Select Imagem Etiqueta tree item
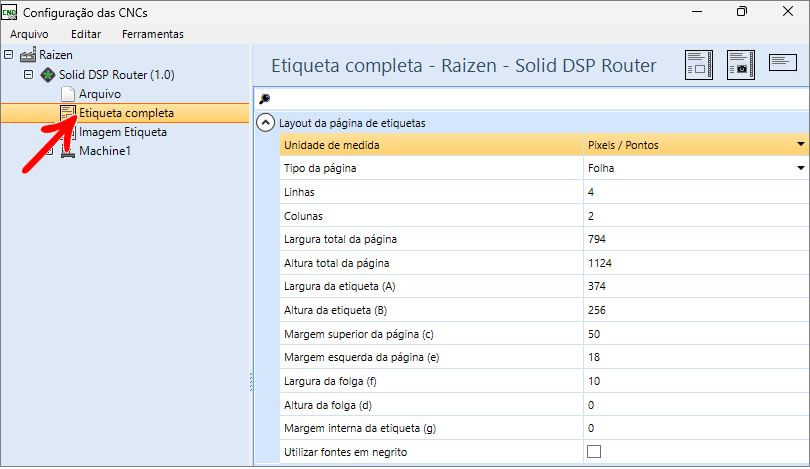The width and height of the screenshot is (810, 469). click(x=123, y=132)
